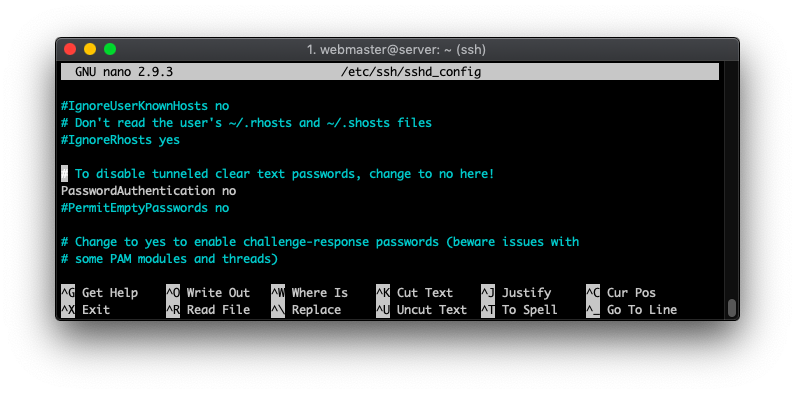Click the ^G Get Help shortcut

coord(99,293)
